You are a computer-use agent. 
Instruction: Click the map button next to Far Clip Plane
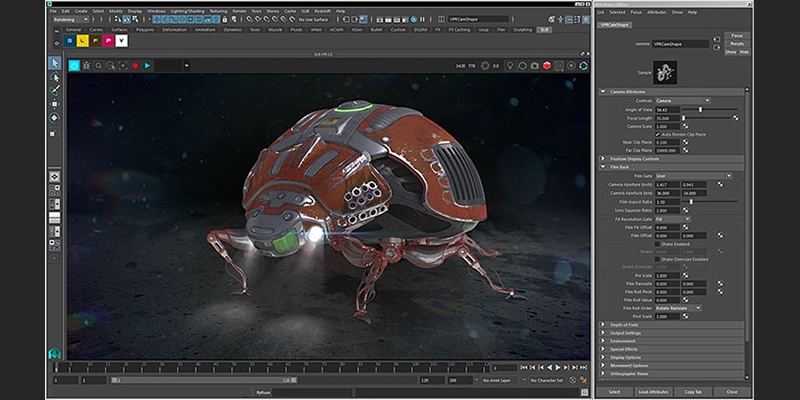(685, 151)
